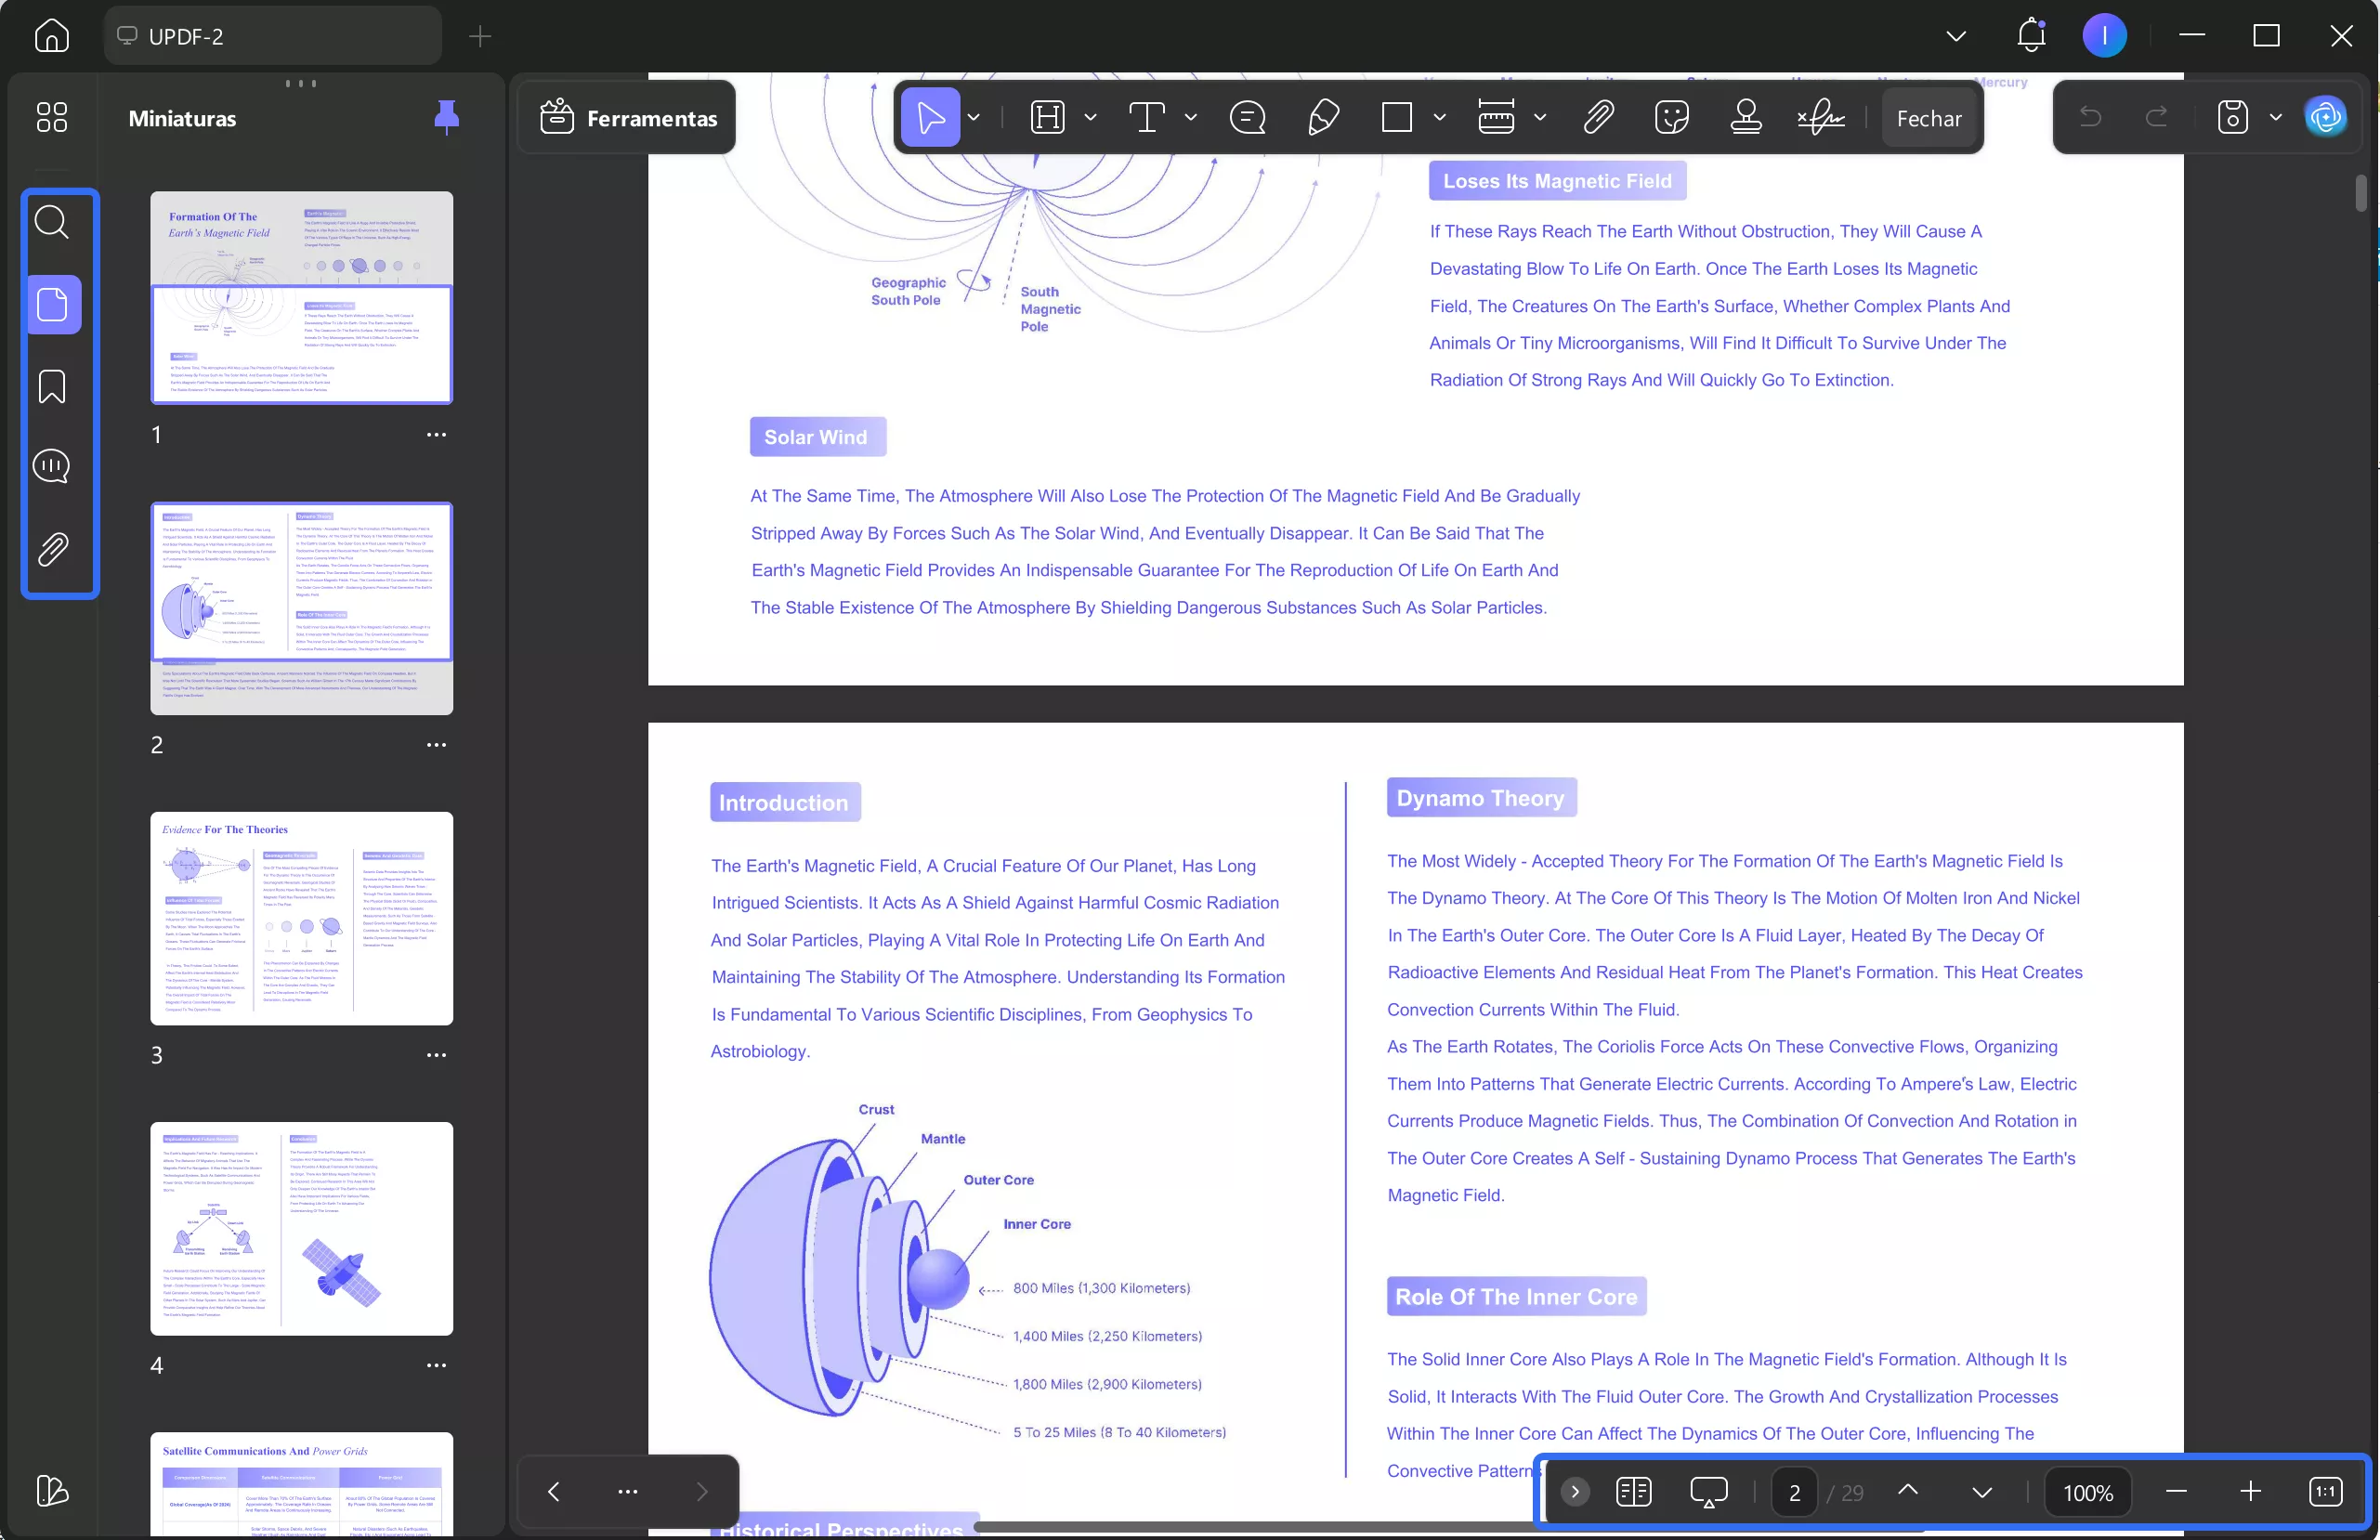This screenshot has width=2380, height=1540.
Task: Click the Fechar button
Action: [1928, 118]
